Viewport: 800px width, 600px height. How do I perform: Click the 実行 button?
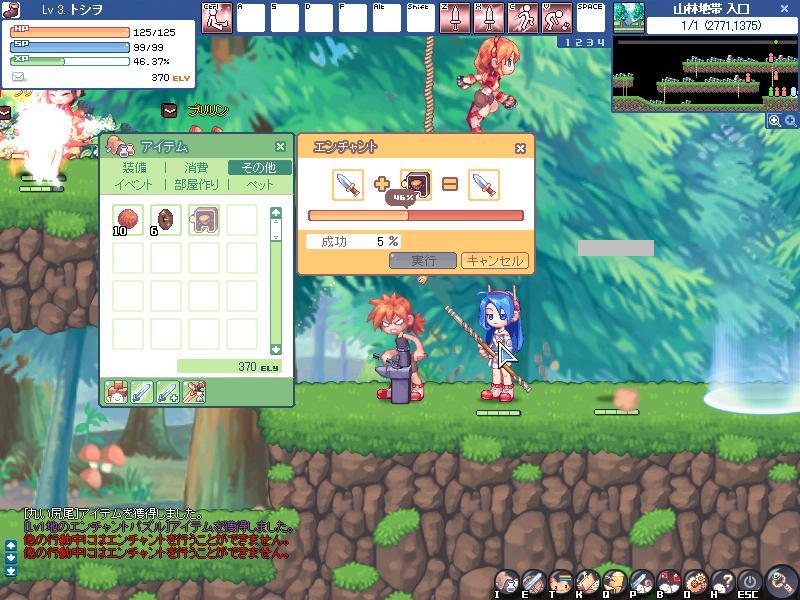(x=423, y=261)
